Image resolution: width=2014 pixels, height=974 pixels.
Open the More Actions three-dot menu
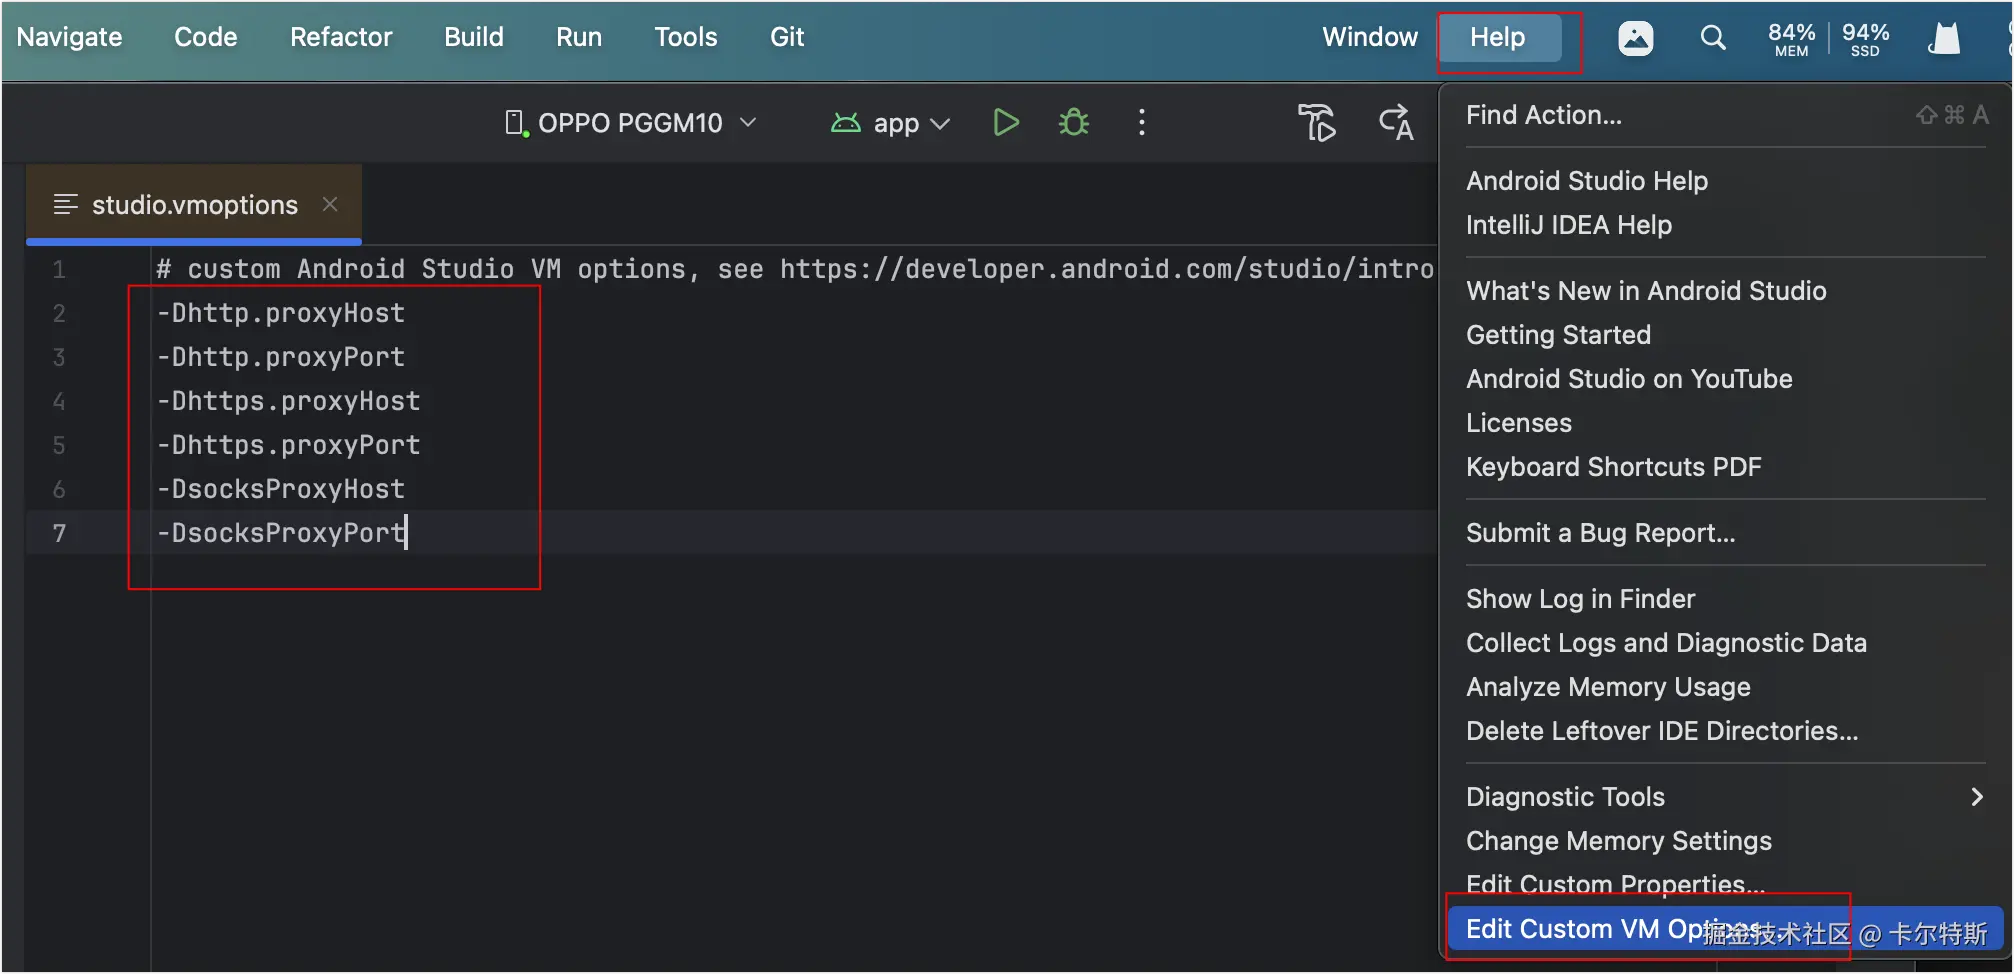click(1141, 123)
